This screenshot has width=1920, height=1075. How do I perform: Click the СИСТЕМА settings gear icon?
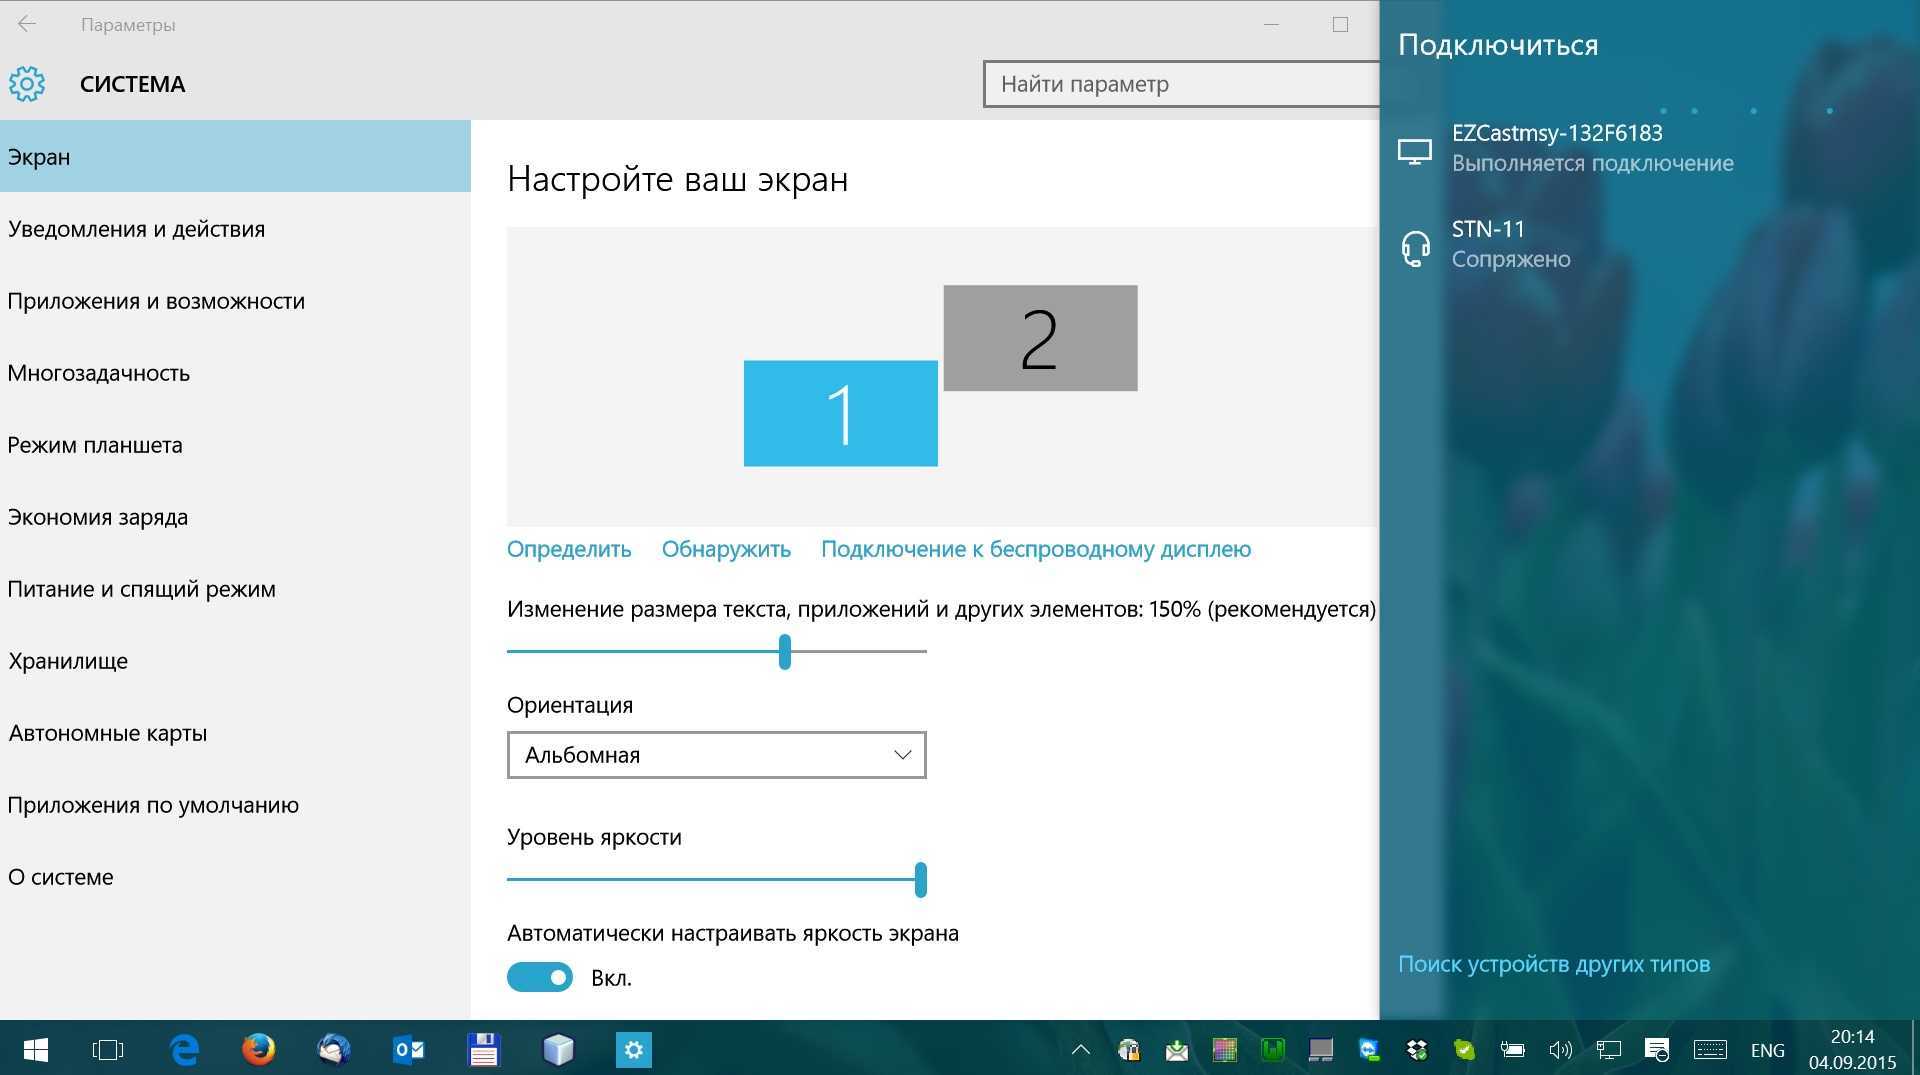point(27,84)
